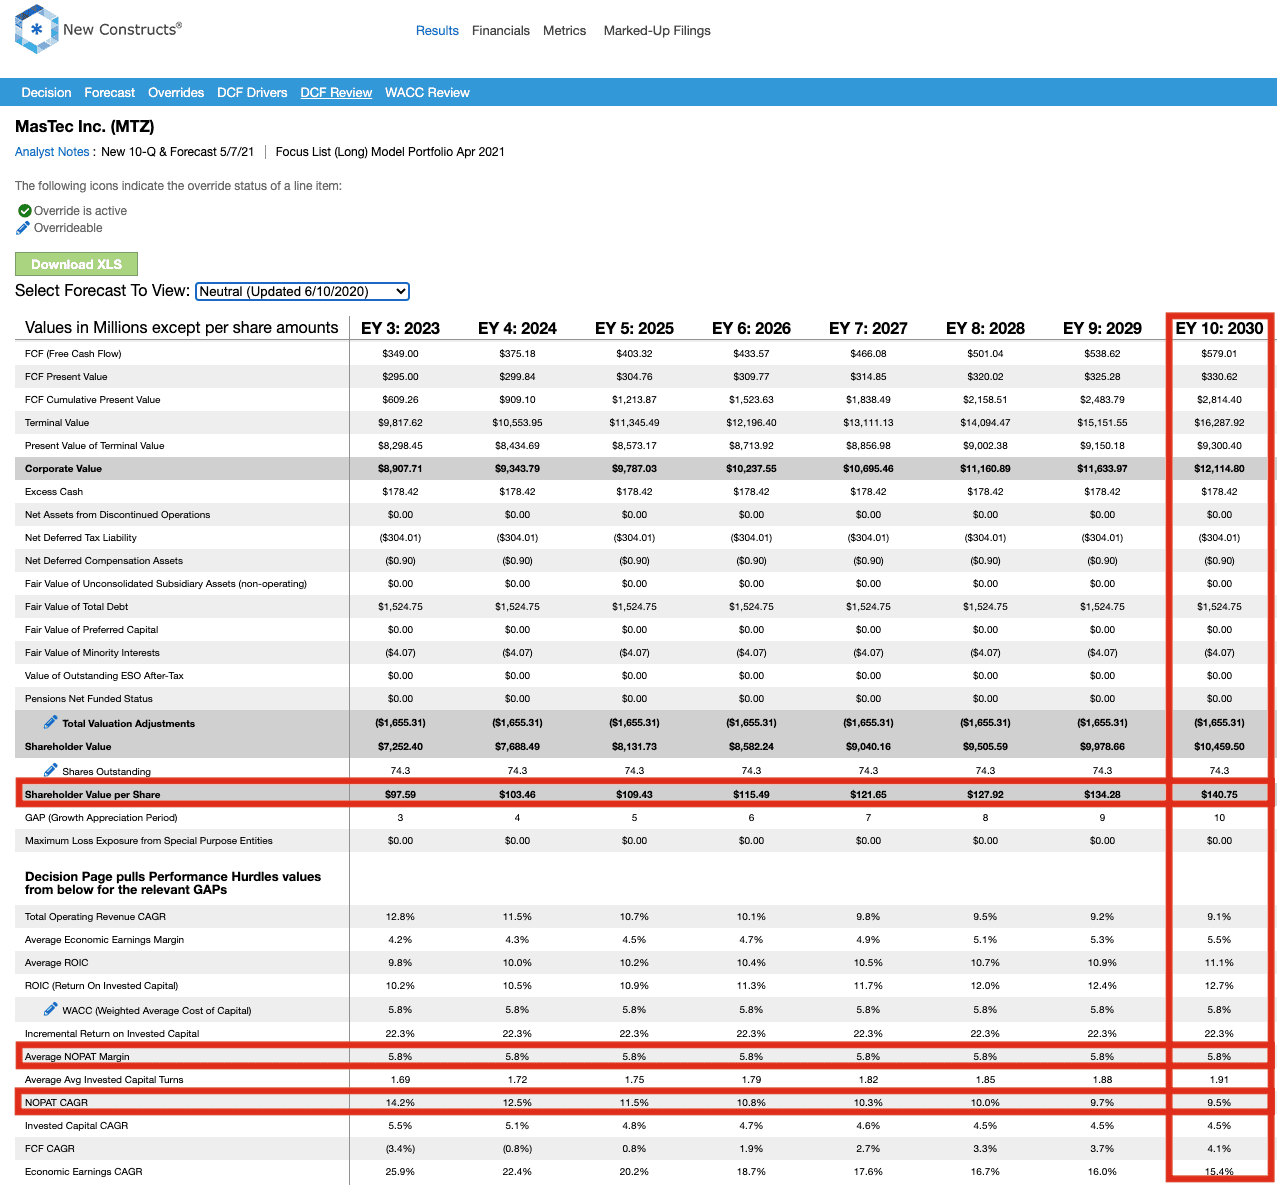
Task: Click the $97.59 value for EY 3
Action: [x=400, y=795]
